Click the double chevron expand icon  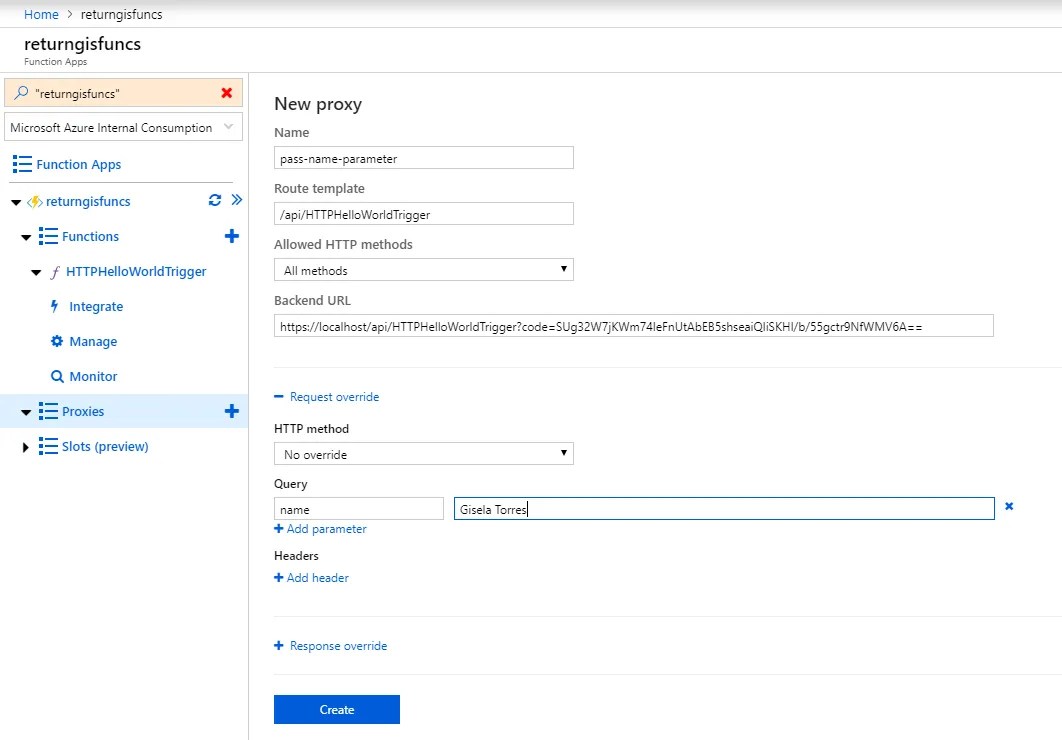pyautogui.click(x=236, y=200)
